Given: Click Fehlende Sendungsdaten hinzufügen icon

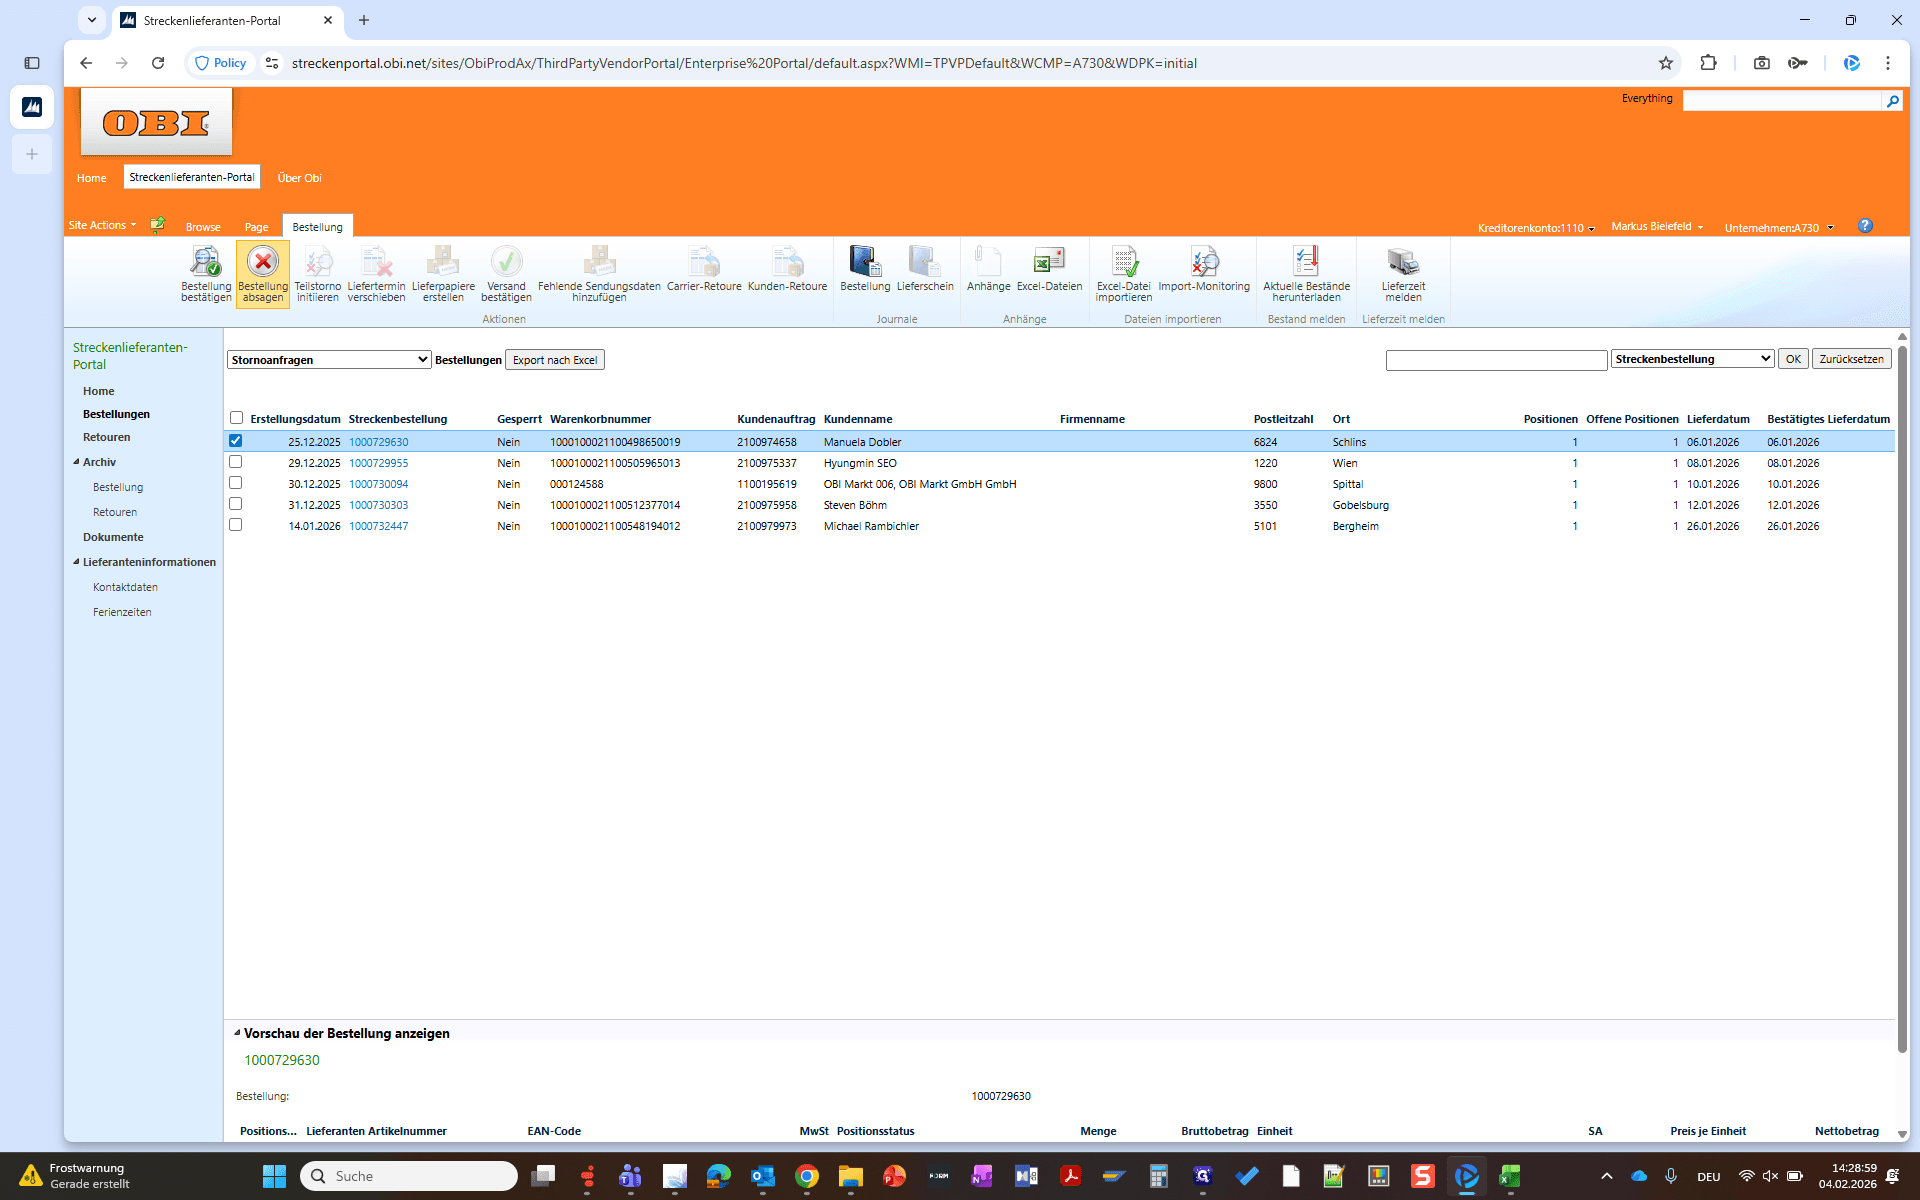Looking at the screenshot, I should click(599, 273).
